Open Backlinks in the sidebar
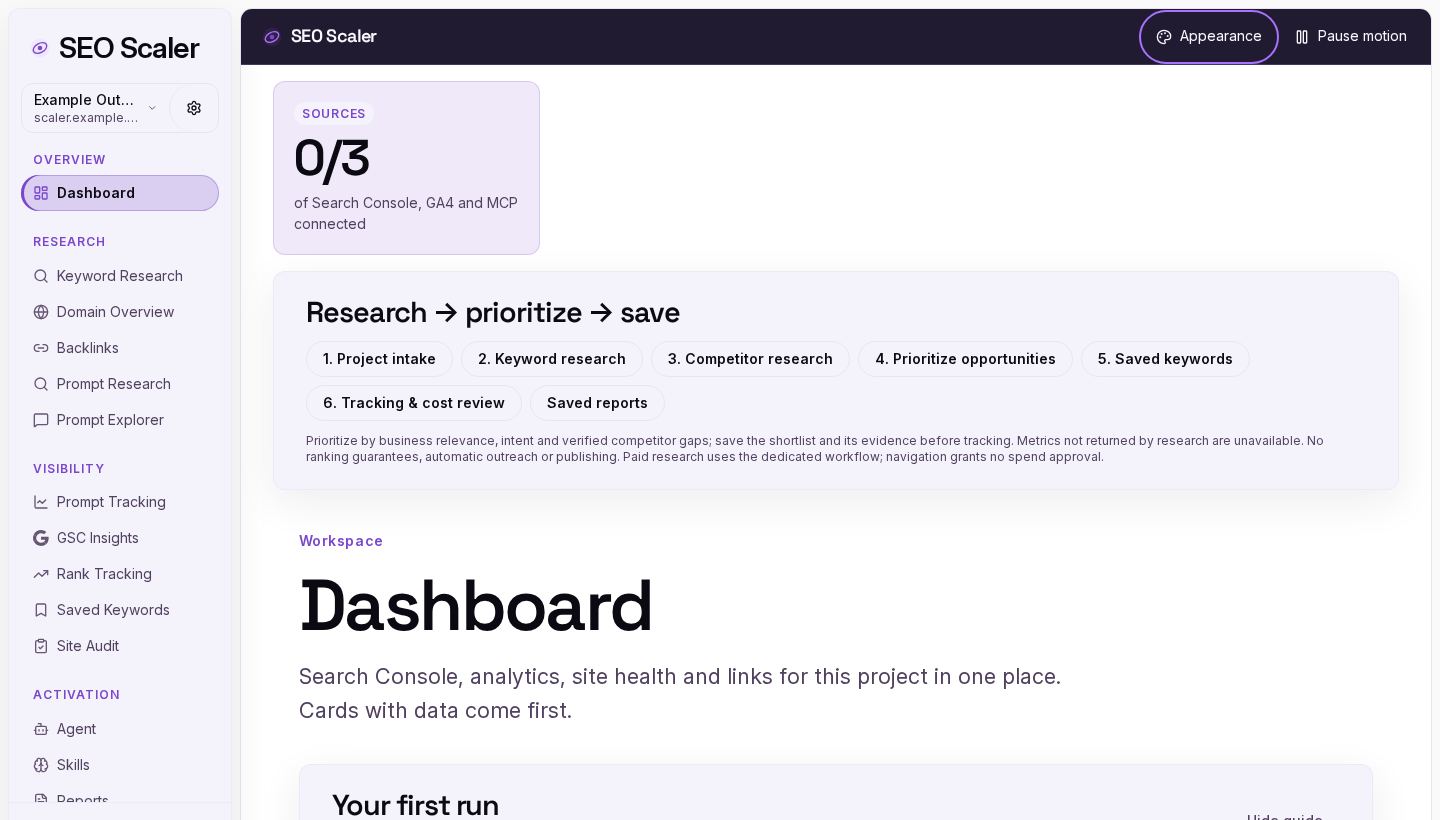The image size is (1440, 820). [x=120, y=348]
